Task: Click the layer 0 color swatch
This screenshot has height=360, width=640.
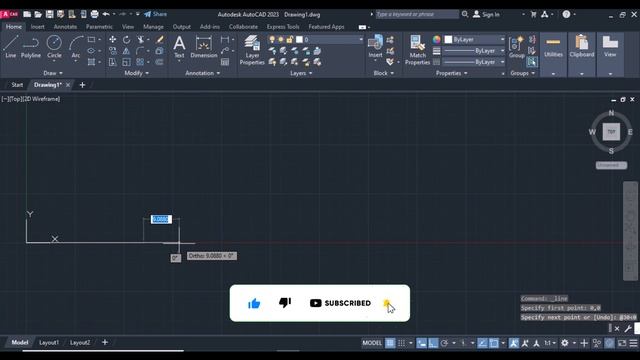Action: (299, 40)
